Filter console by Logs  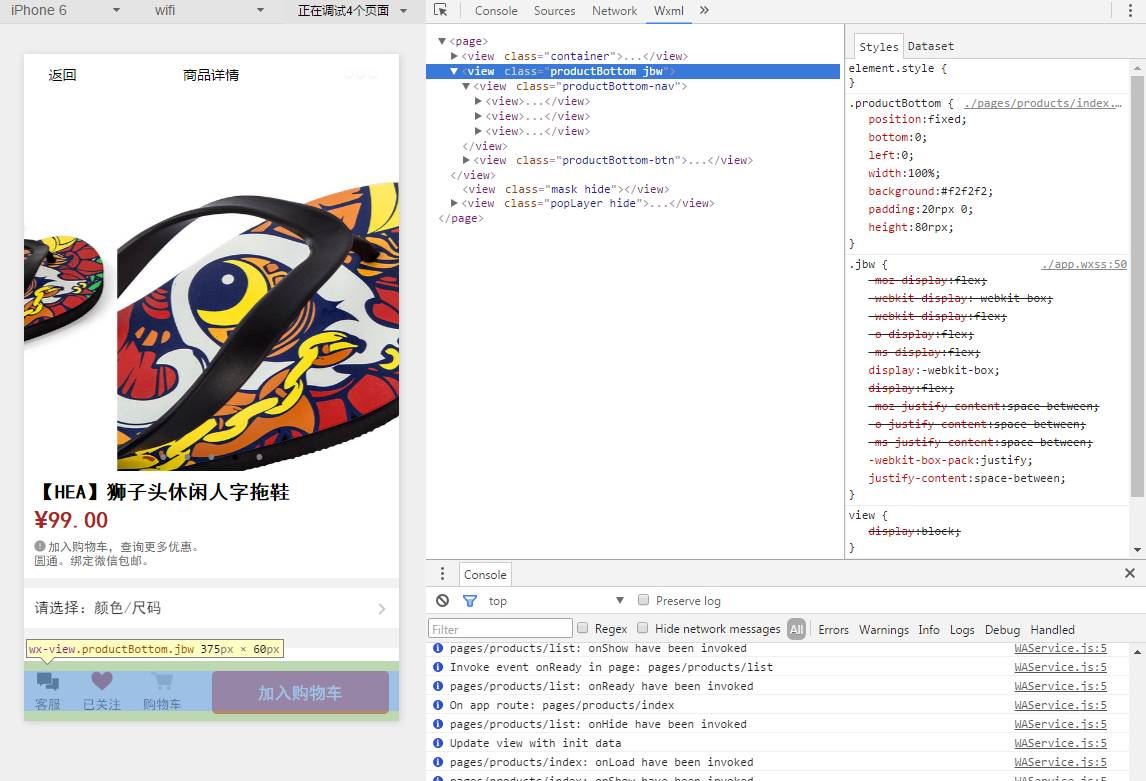962,629
